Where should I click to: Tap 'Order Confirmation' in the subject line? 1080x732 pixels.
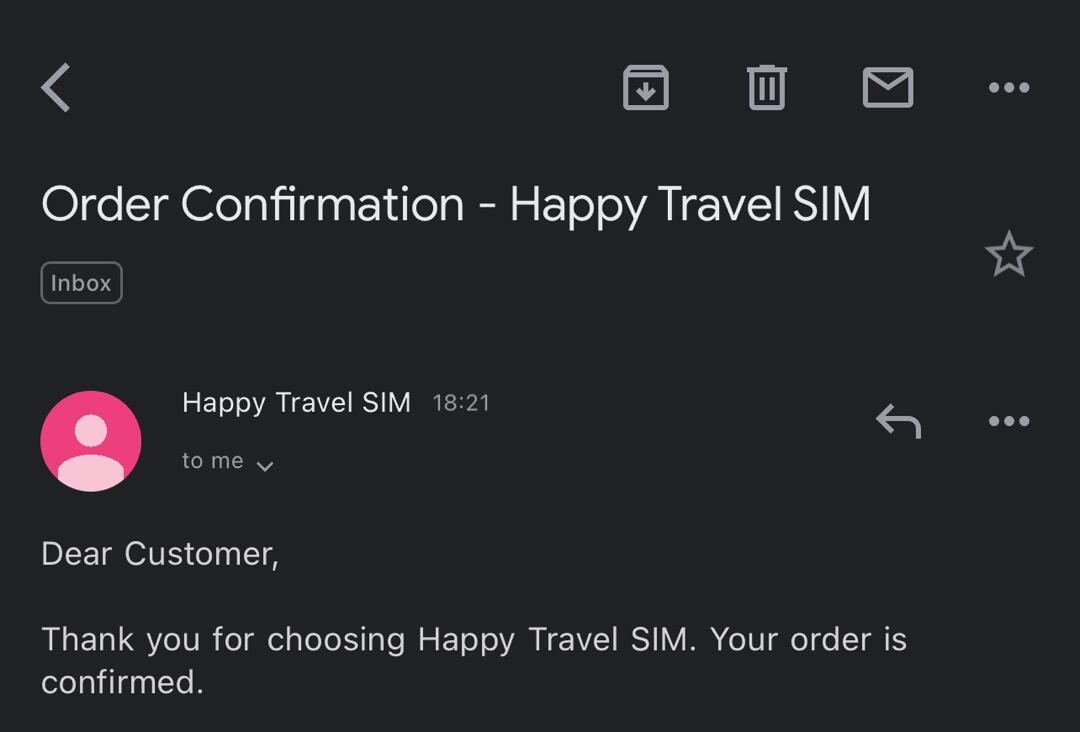253,204
